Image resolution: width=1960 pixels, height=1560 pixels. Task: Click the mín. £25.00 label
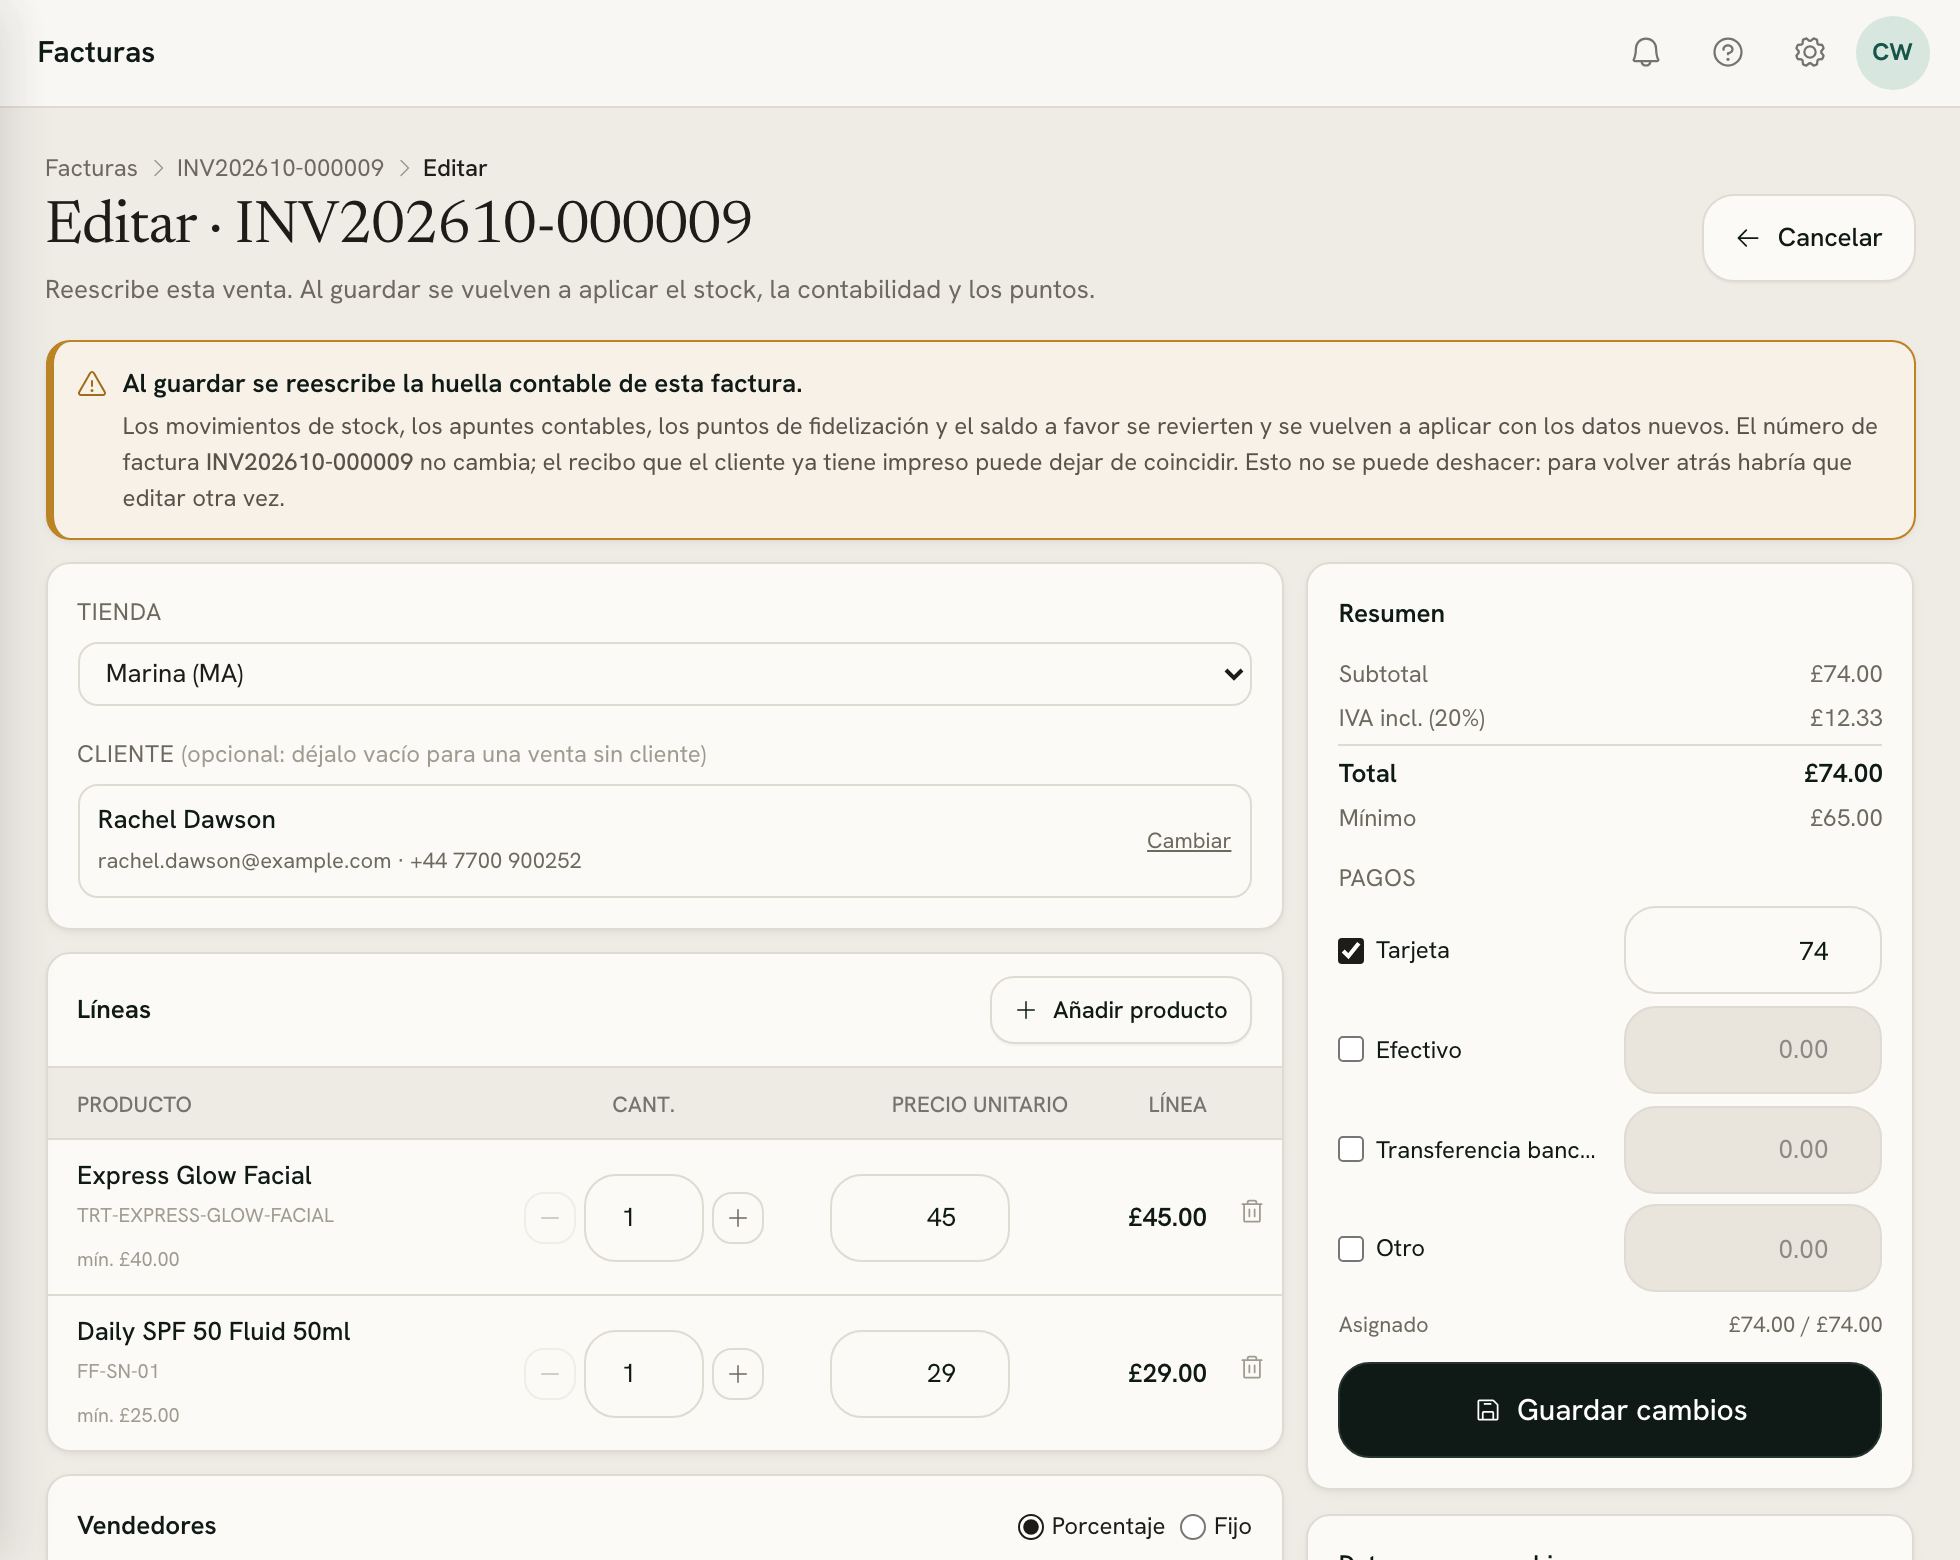(128, 1415)
